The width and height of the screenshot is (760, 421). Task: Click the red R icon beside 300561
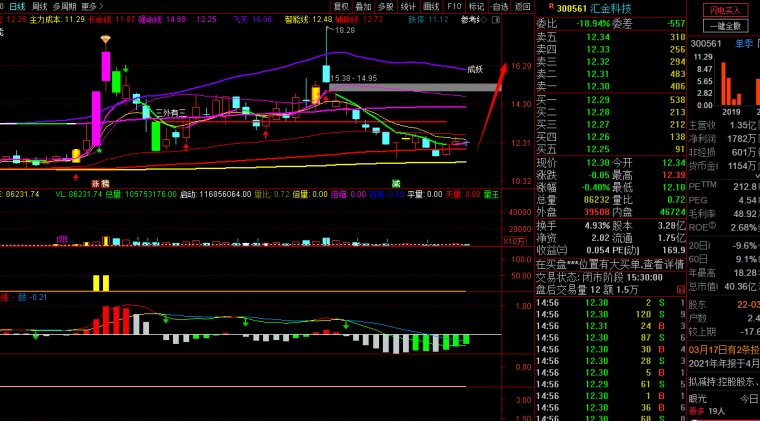pyautogui.click(x=550, y=7)
